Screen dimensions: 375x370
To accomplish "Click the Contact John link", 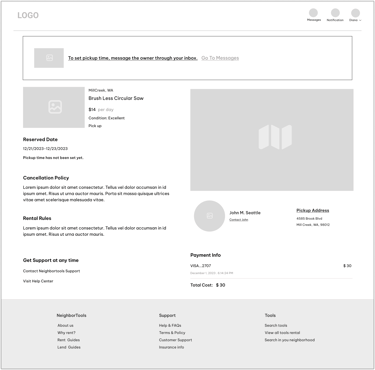I will [239, 220].
